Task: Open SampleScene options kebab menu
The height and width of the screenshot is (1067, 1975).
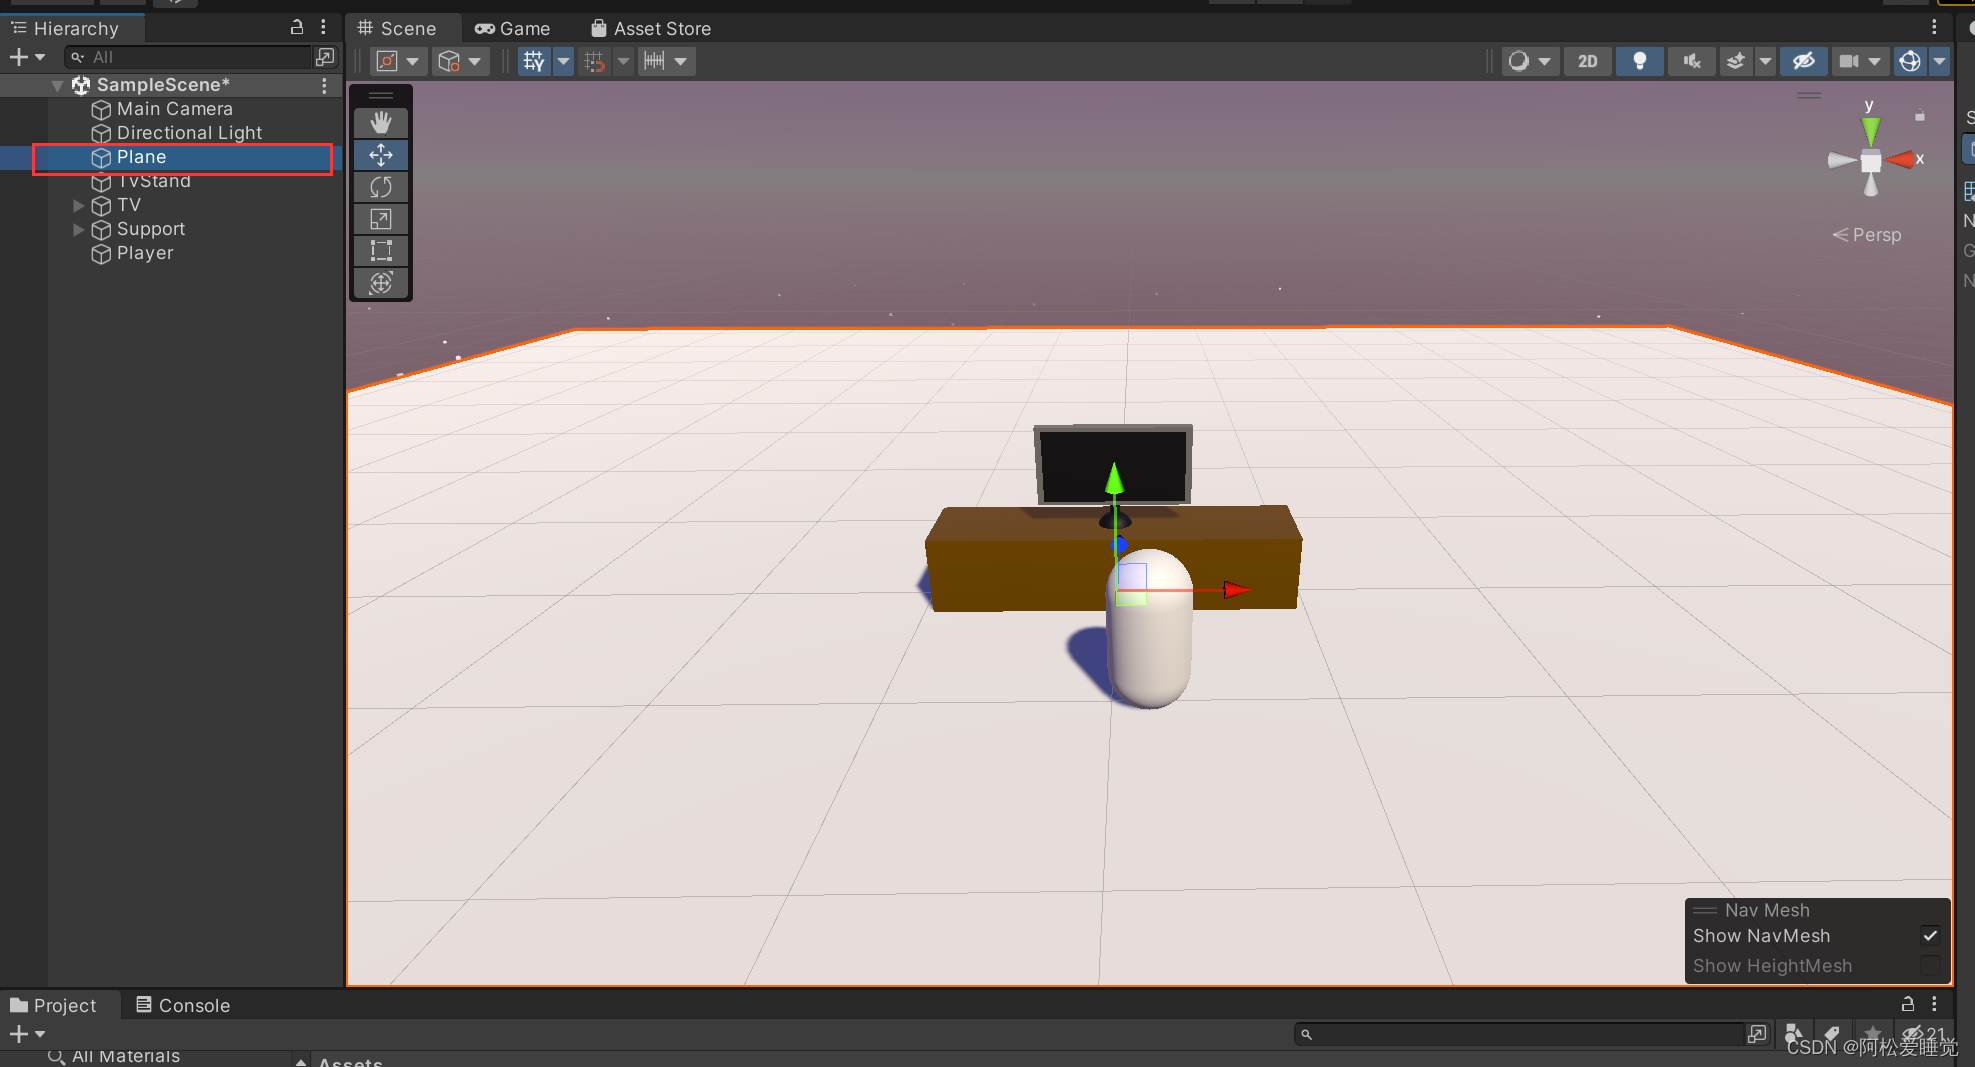Action: [x=324, y=86]
